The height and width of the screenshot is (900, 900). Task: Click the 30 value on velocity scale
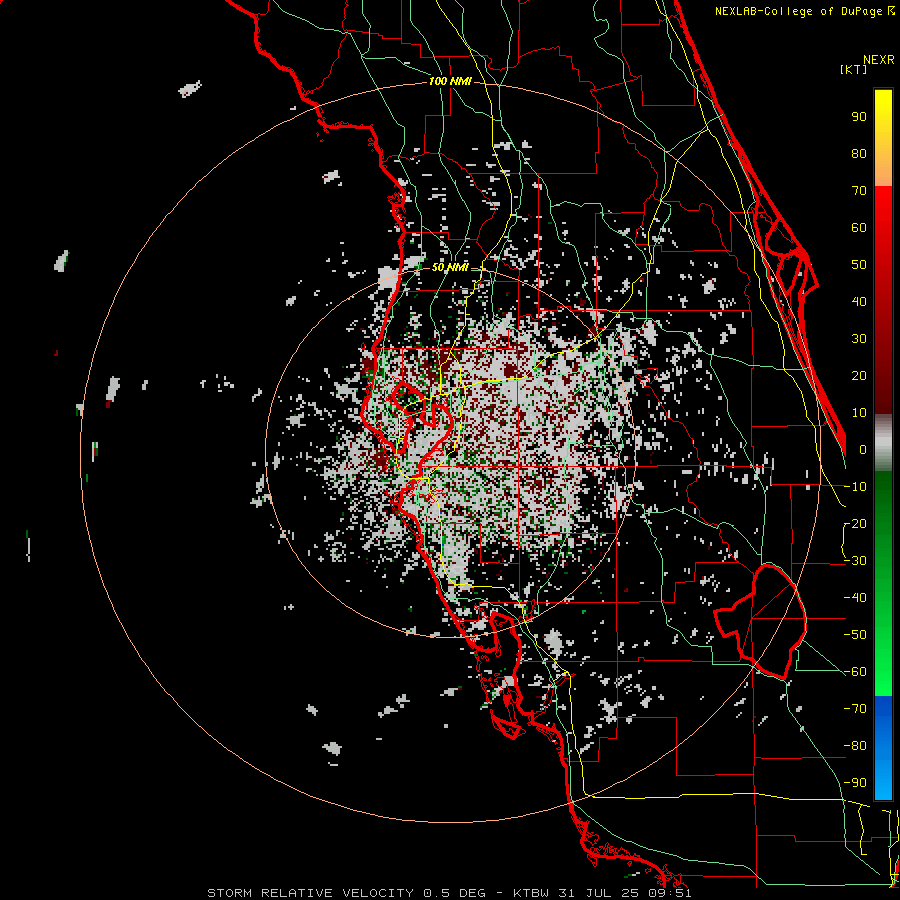pos(859,339)
